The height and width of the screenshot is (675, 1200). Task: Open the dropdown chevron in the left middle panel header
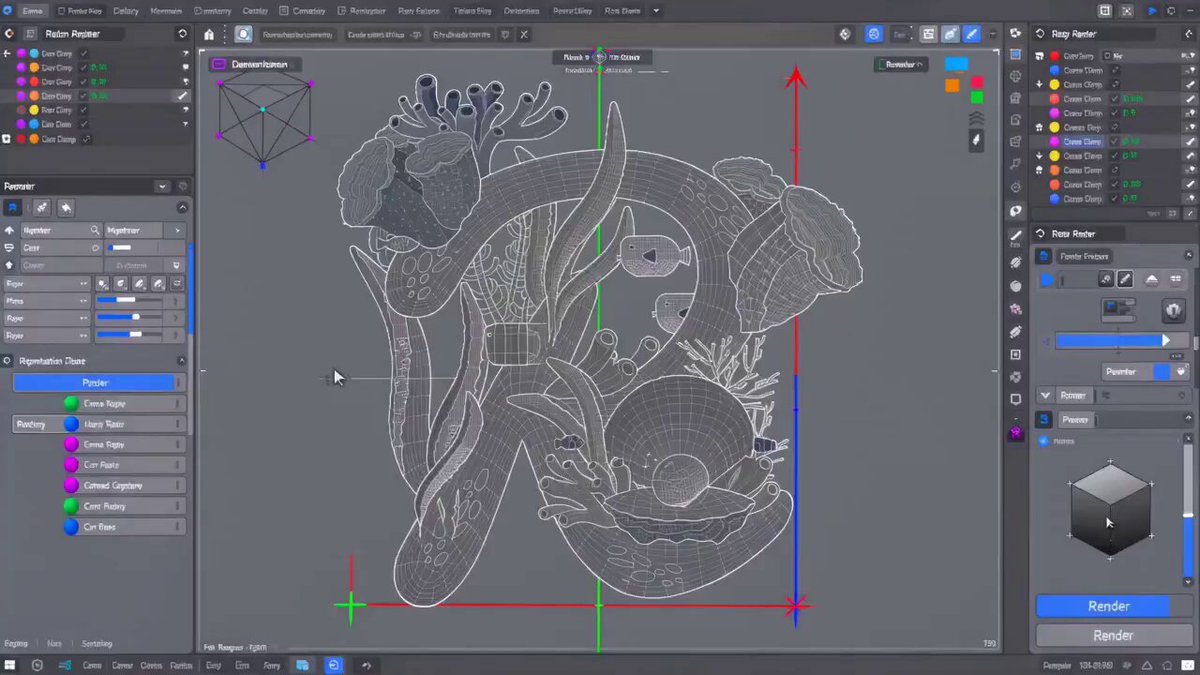[162, 186]
